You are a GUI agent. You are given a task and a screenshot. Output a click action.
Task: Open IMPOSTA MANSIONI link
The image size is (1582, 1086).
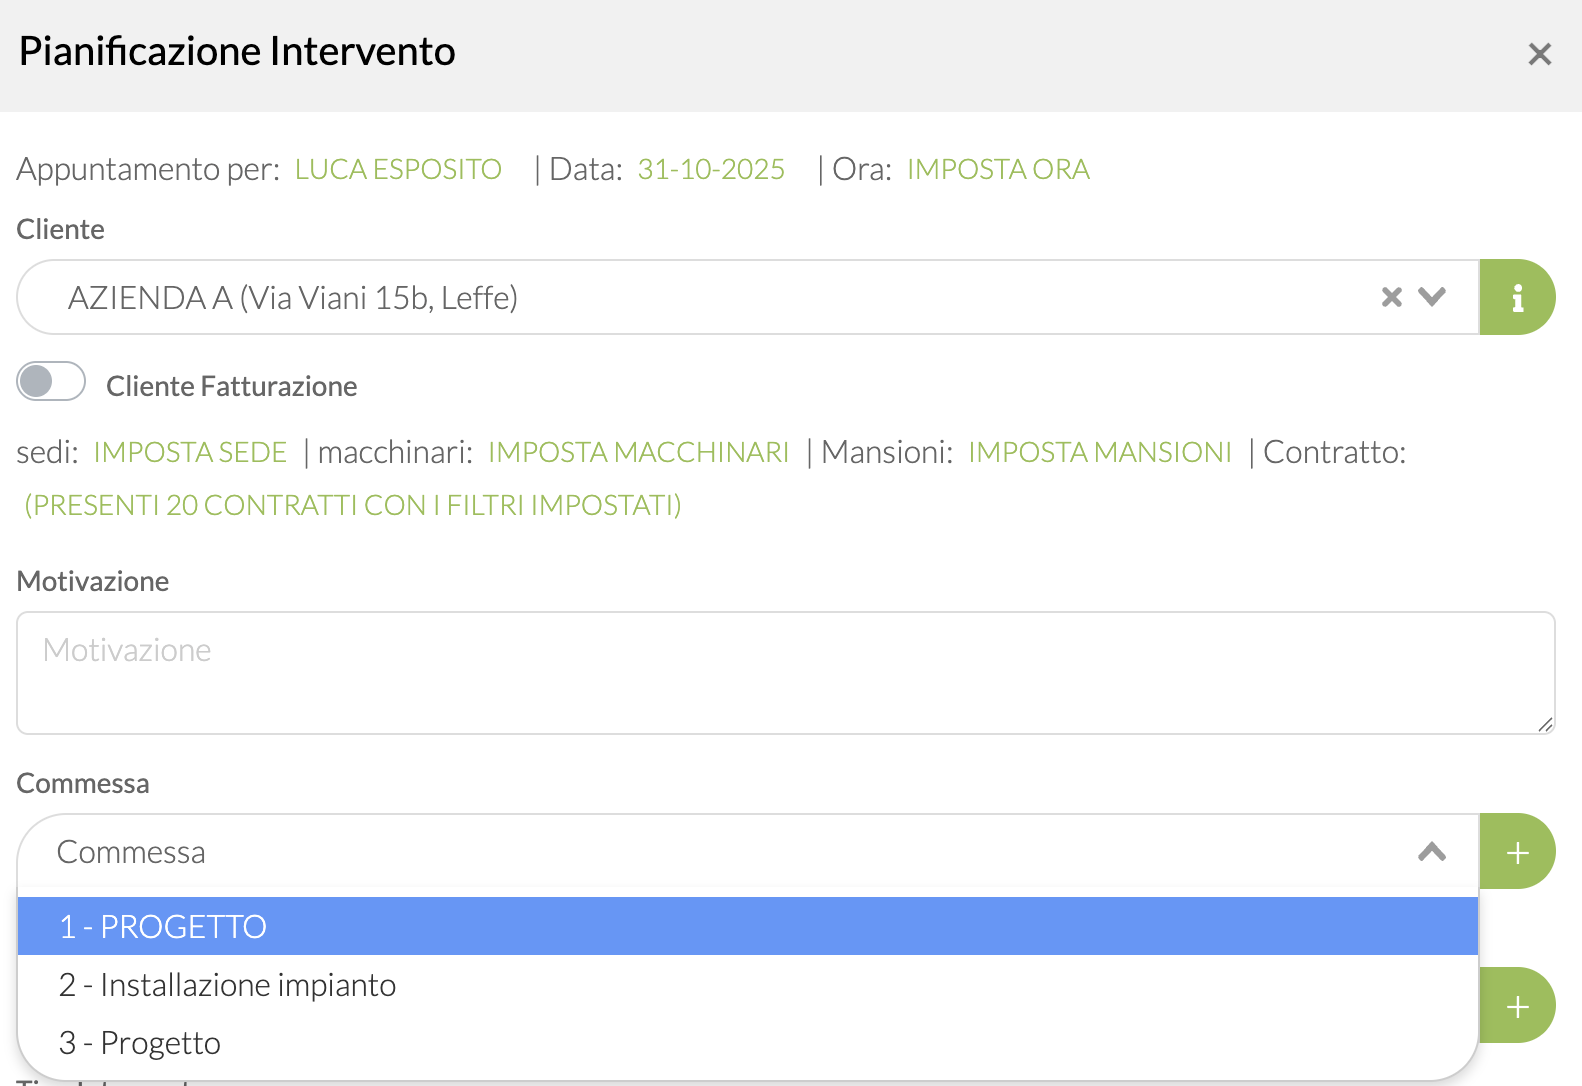click(x=1100, y=452)
